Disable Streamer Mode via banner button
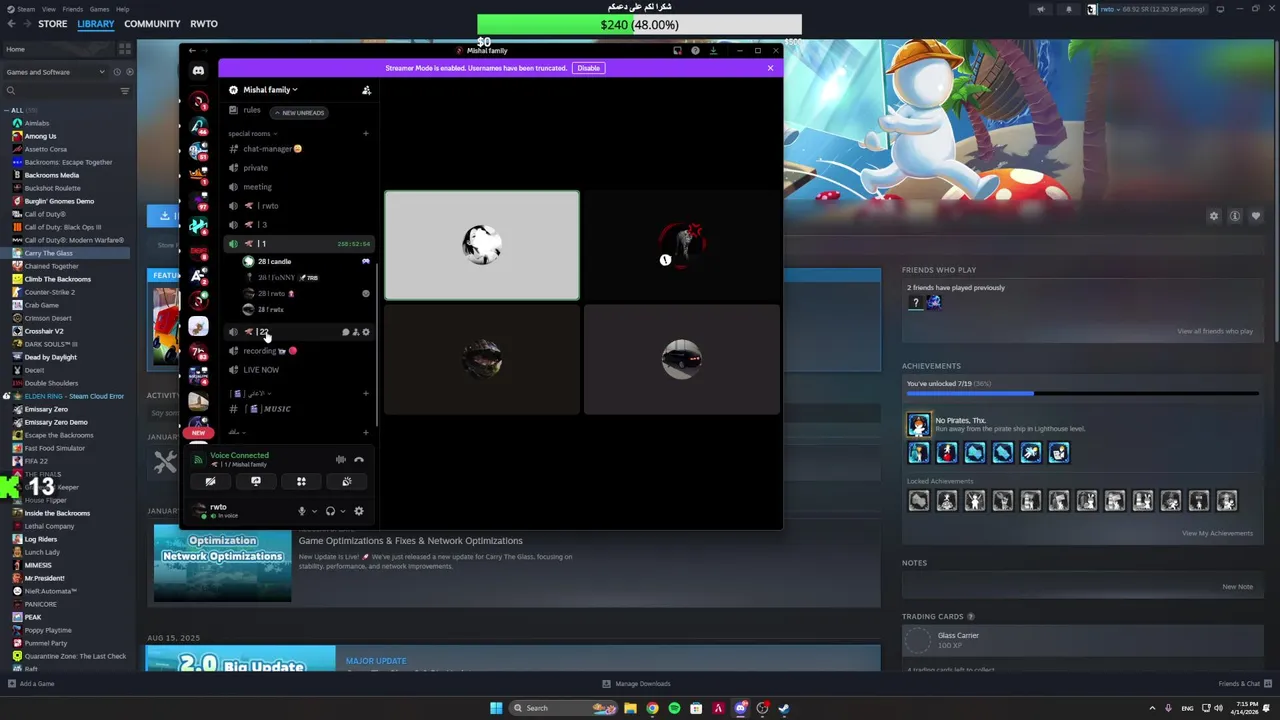This screenshot has width=1280, height=720. pos(588,68)
